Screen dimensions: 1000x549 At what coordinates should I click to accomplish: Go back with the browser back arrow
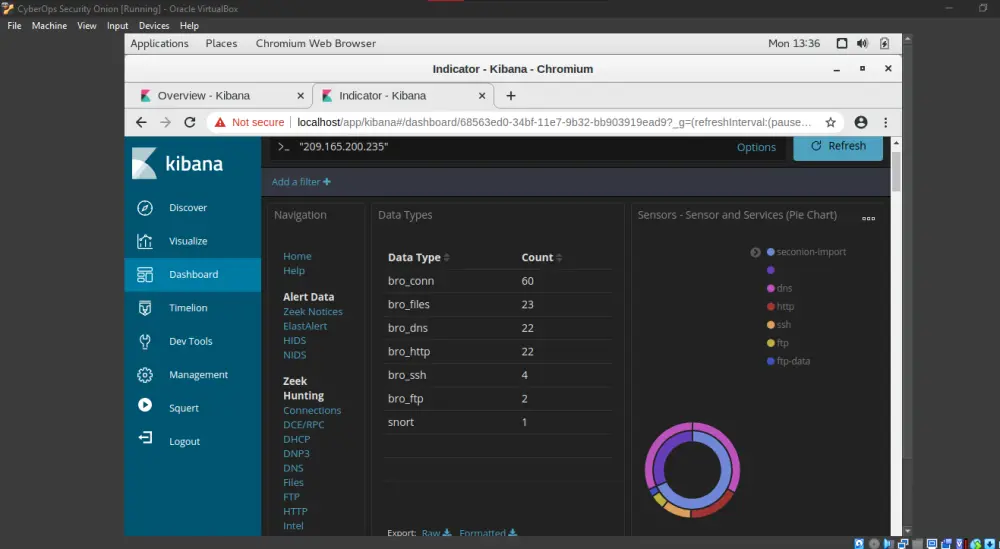coord(141,122)
